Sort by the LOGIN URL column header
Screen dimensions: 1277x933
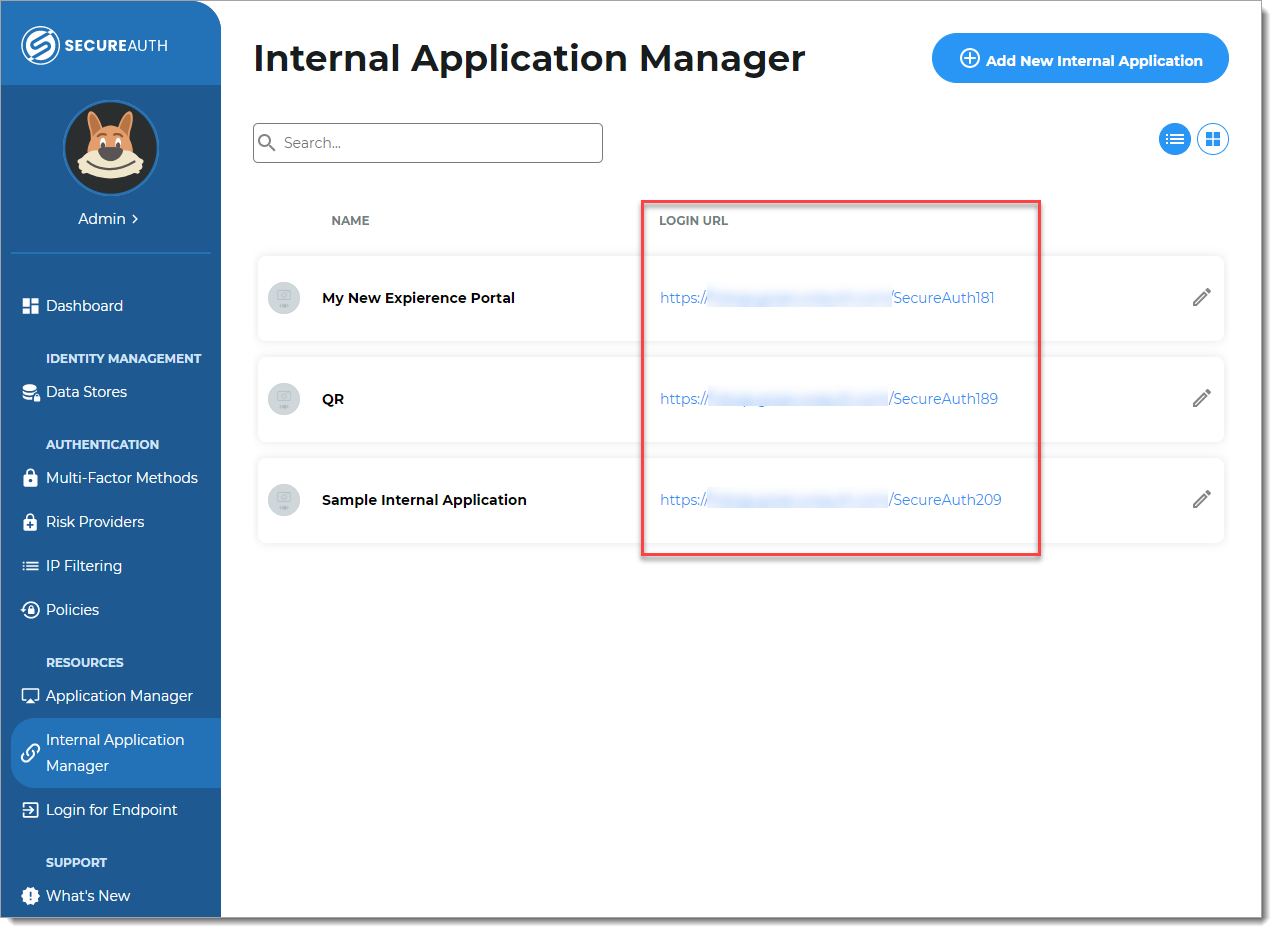(x=693, y=220)
